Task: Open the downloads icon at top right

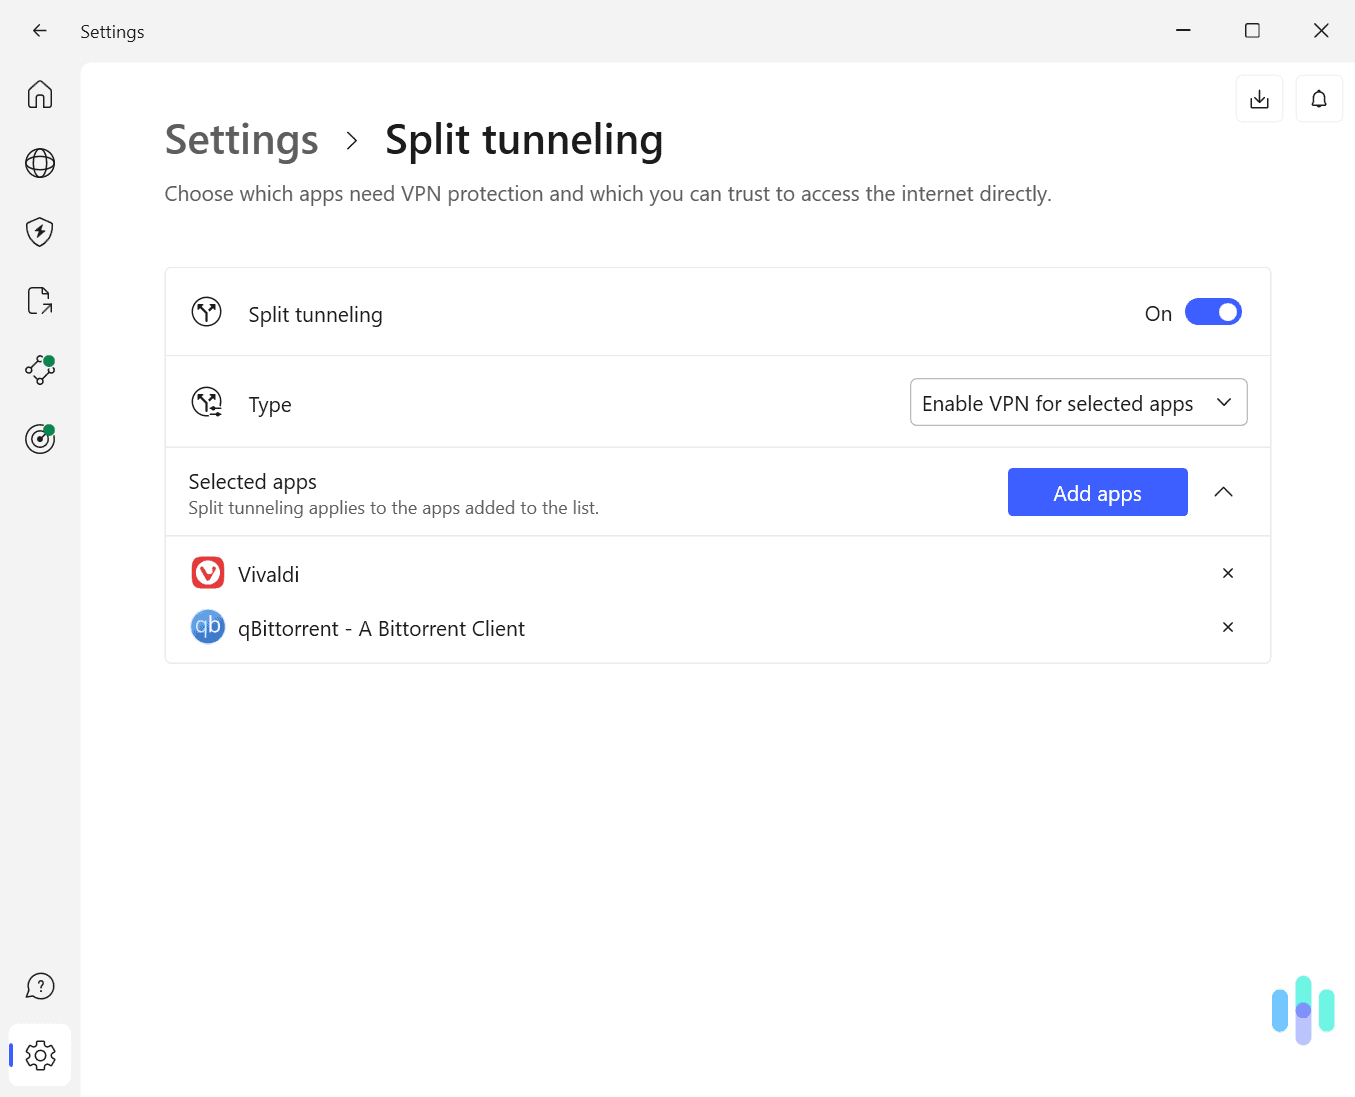Action: 1259,98
